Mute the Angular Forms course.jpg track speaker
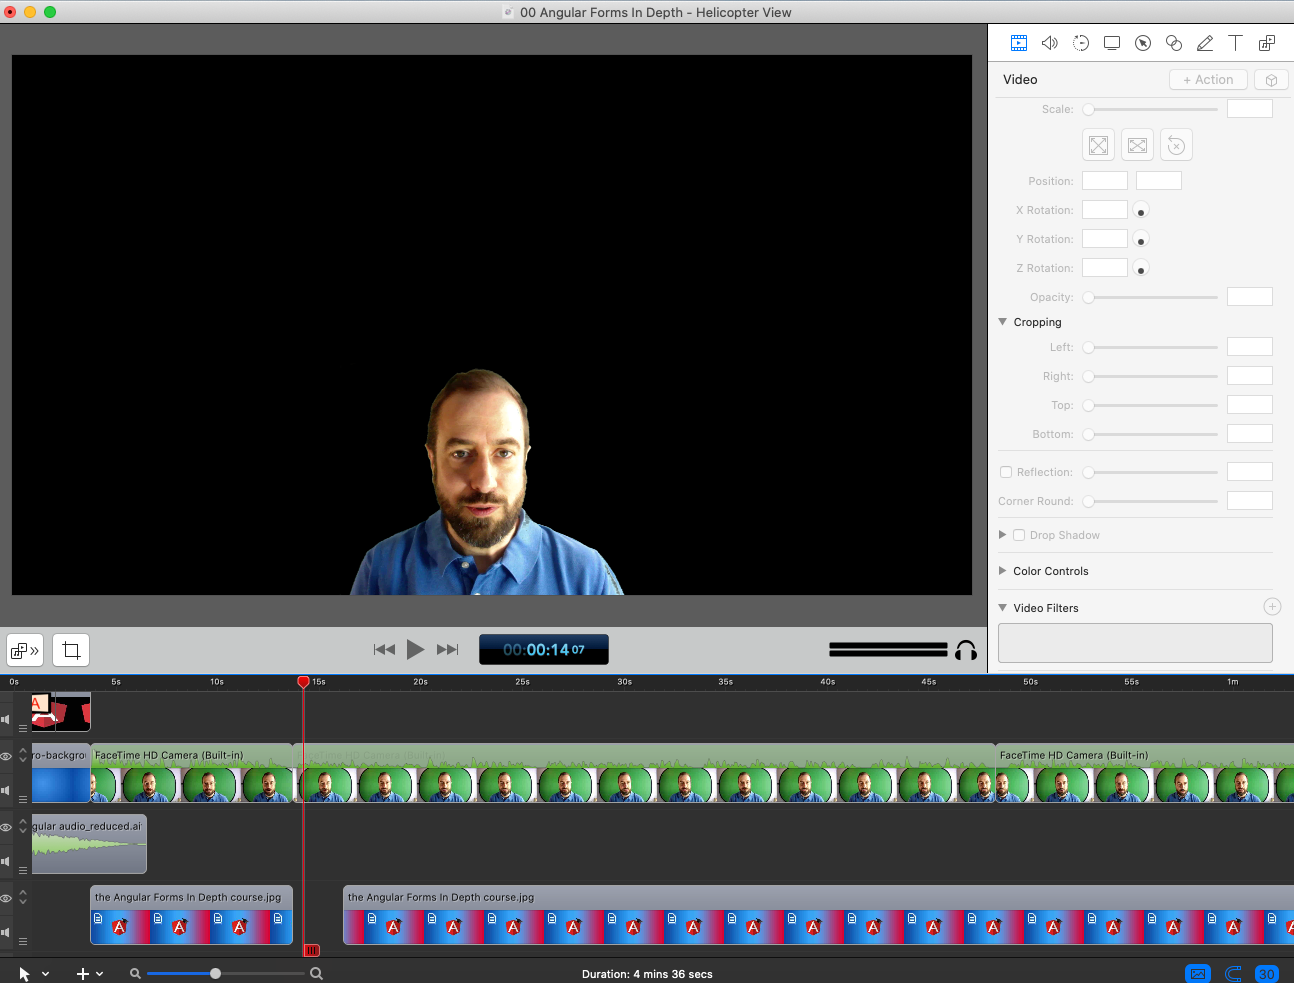 pos(6,932)
